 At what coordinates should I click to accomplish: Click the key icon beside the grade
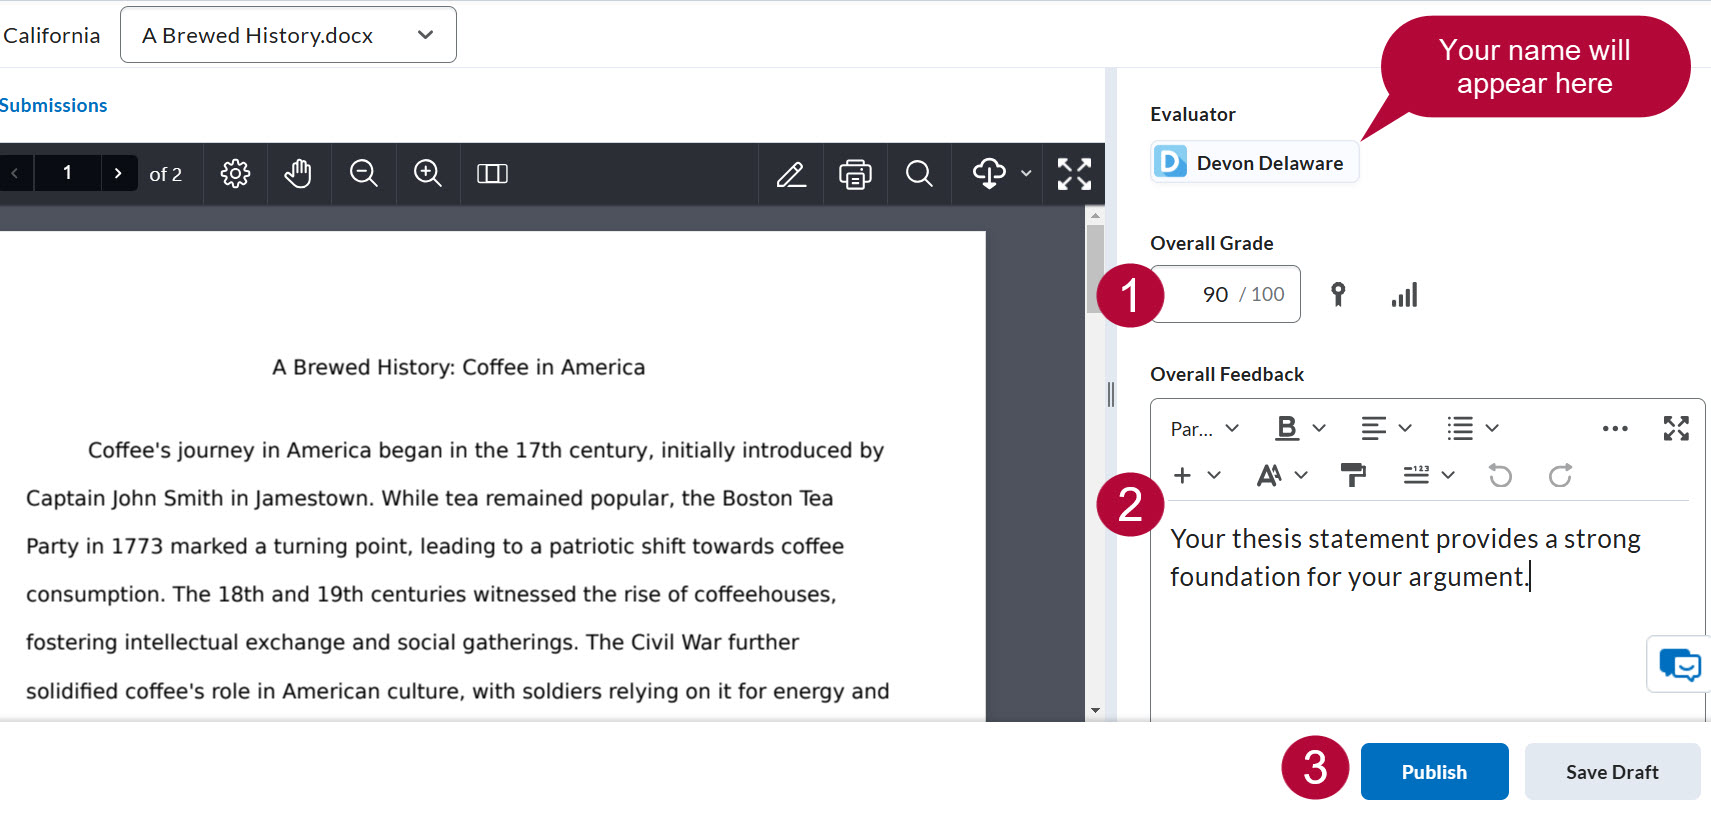pos(1338,294)
